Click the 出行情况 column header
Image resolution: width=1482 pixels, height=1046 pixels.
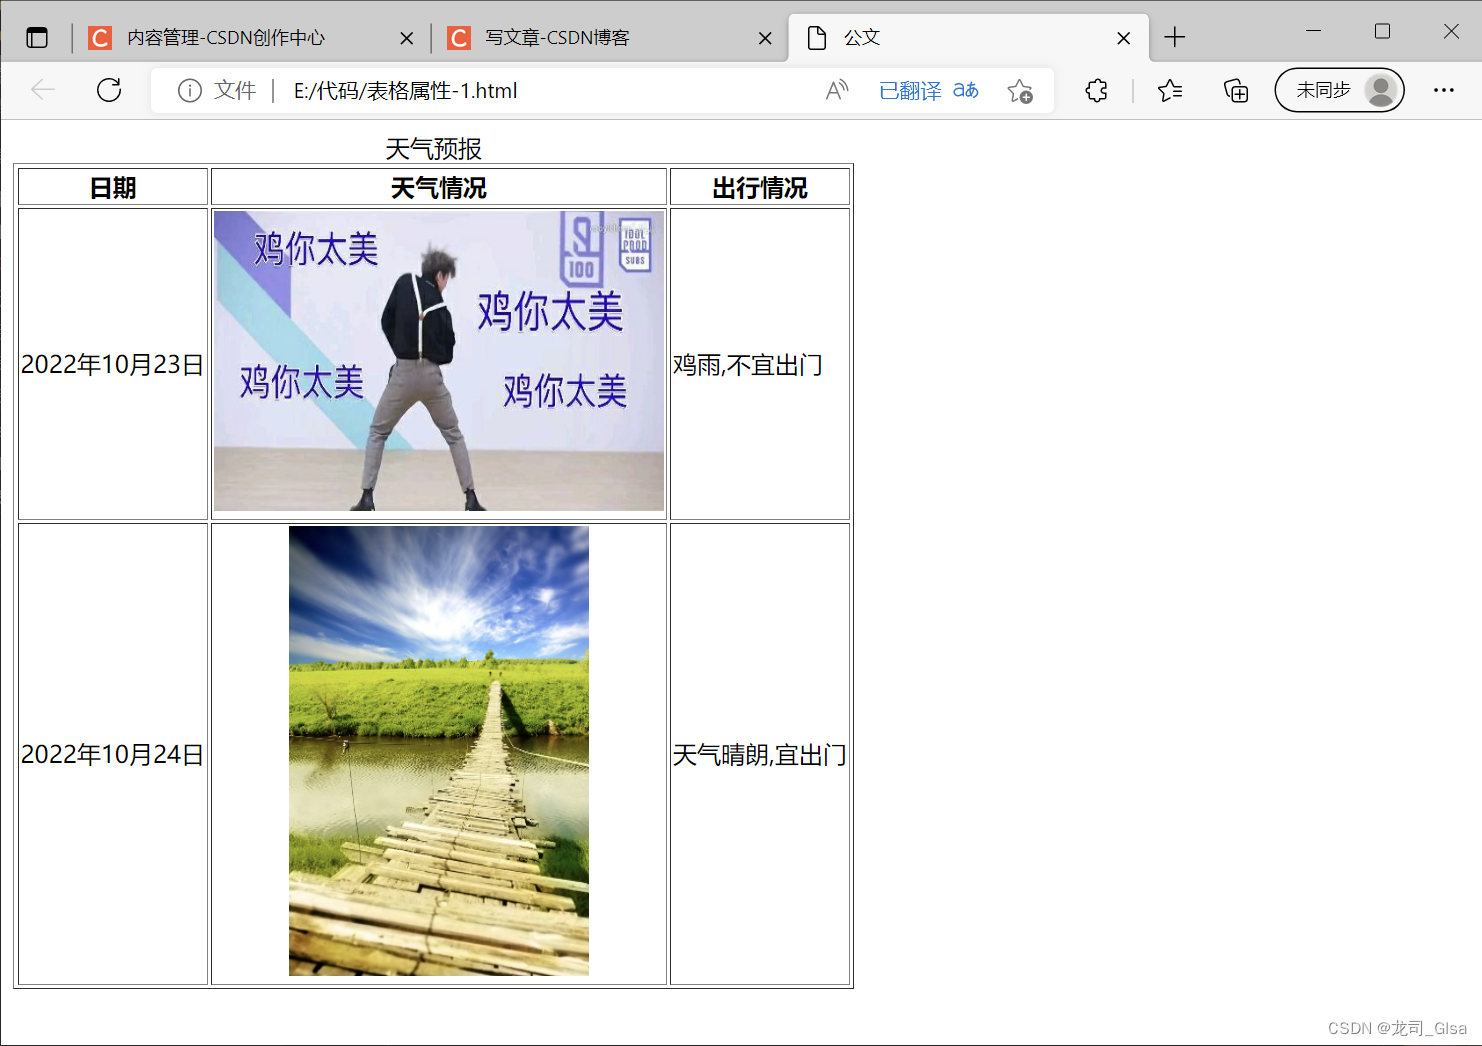[760, 187]
